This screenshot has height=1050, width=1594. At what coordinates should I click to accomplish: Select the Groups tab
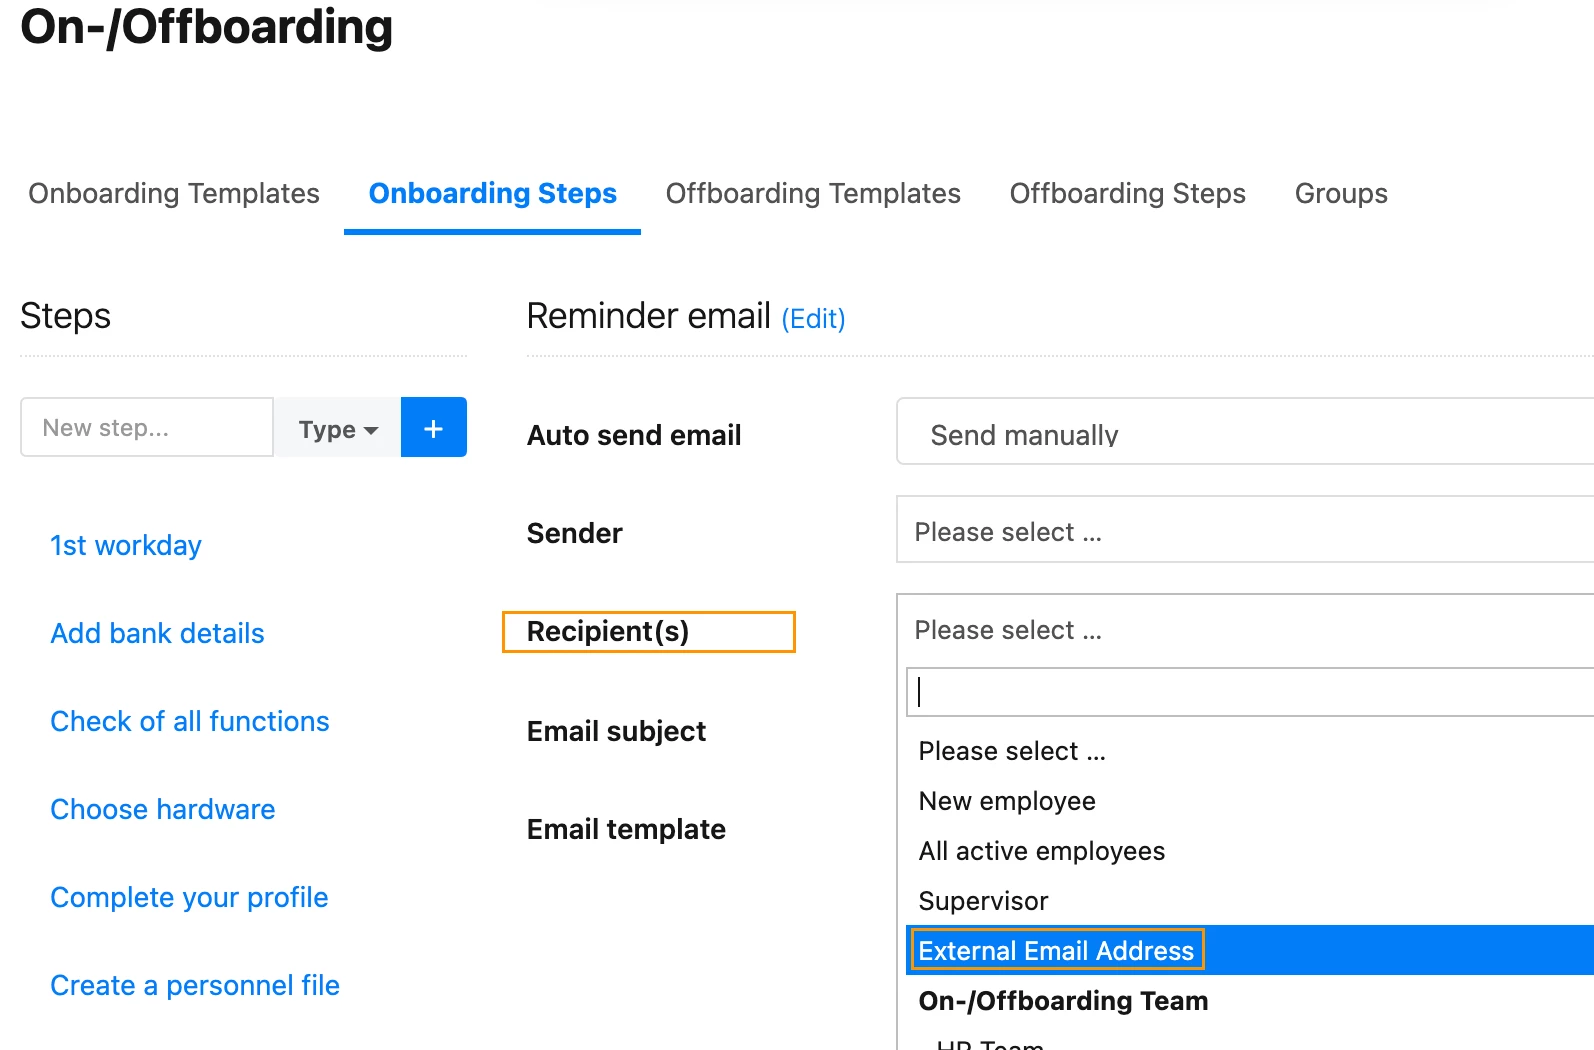pyautogui.click(x=1341, y=193)
